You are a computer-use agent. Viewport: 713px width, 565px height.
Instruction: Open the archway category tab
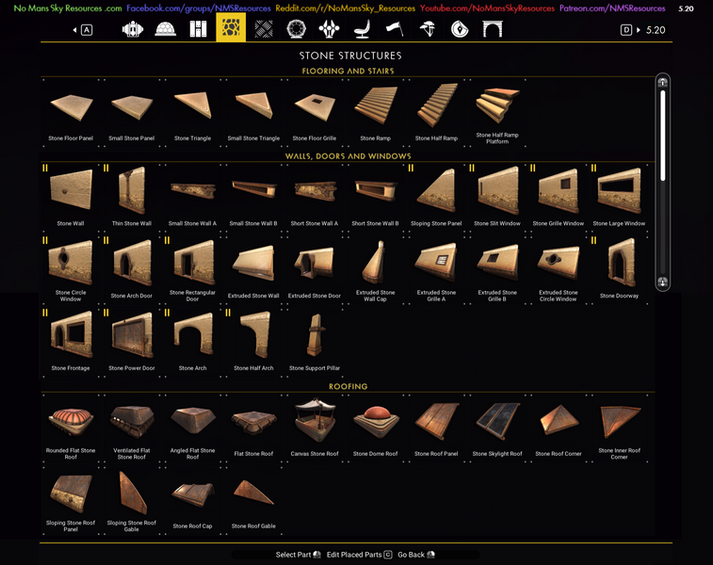pos(493,29)
